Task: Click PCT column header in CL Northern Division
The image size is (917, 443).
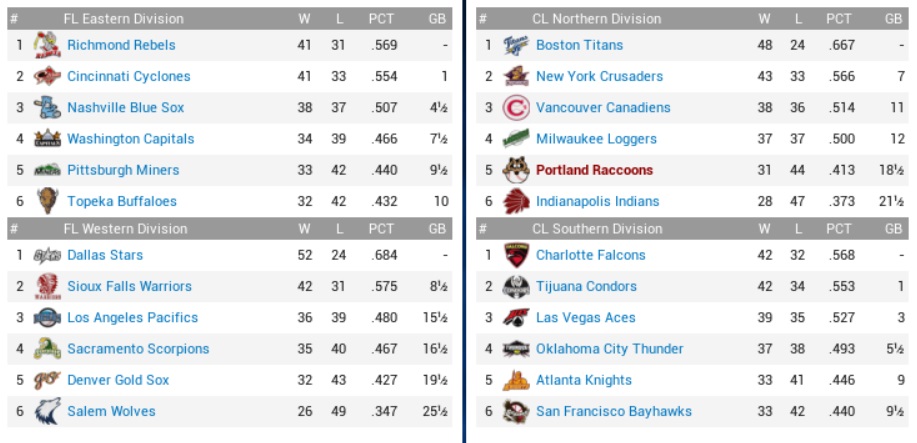Action: click(x=838, y=18)
